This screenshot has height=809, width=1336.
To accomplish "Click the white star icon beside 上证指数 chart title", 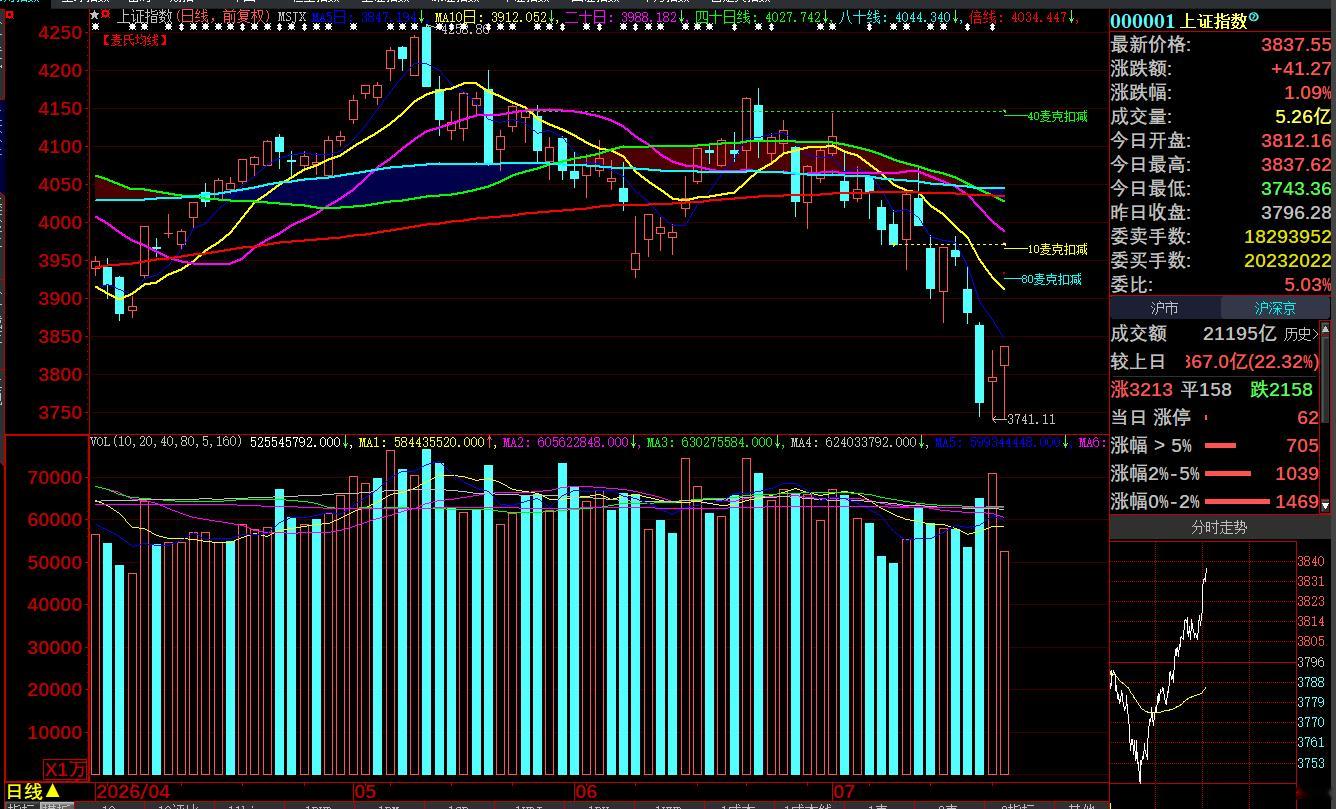I will (x=94, y=16).
